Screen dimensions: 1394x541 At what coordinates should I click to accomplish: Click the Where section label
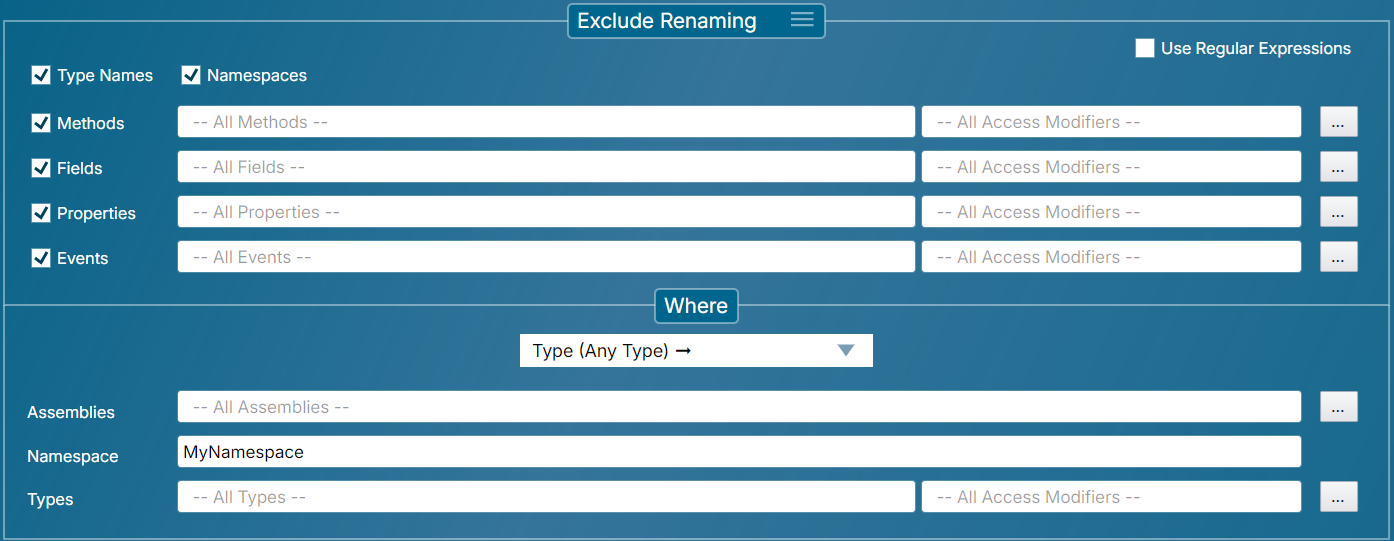[696, 306]
